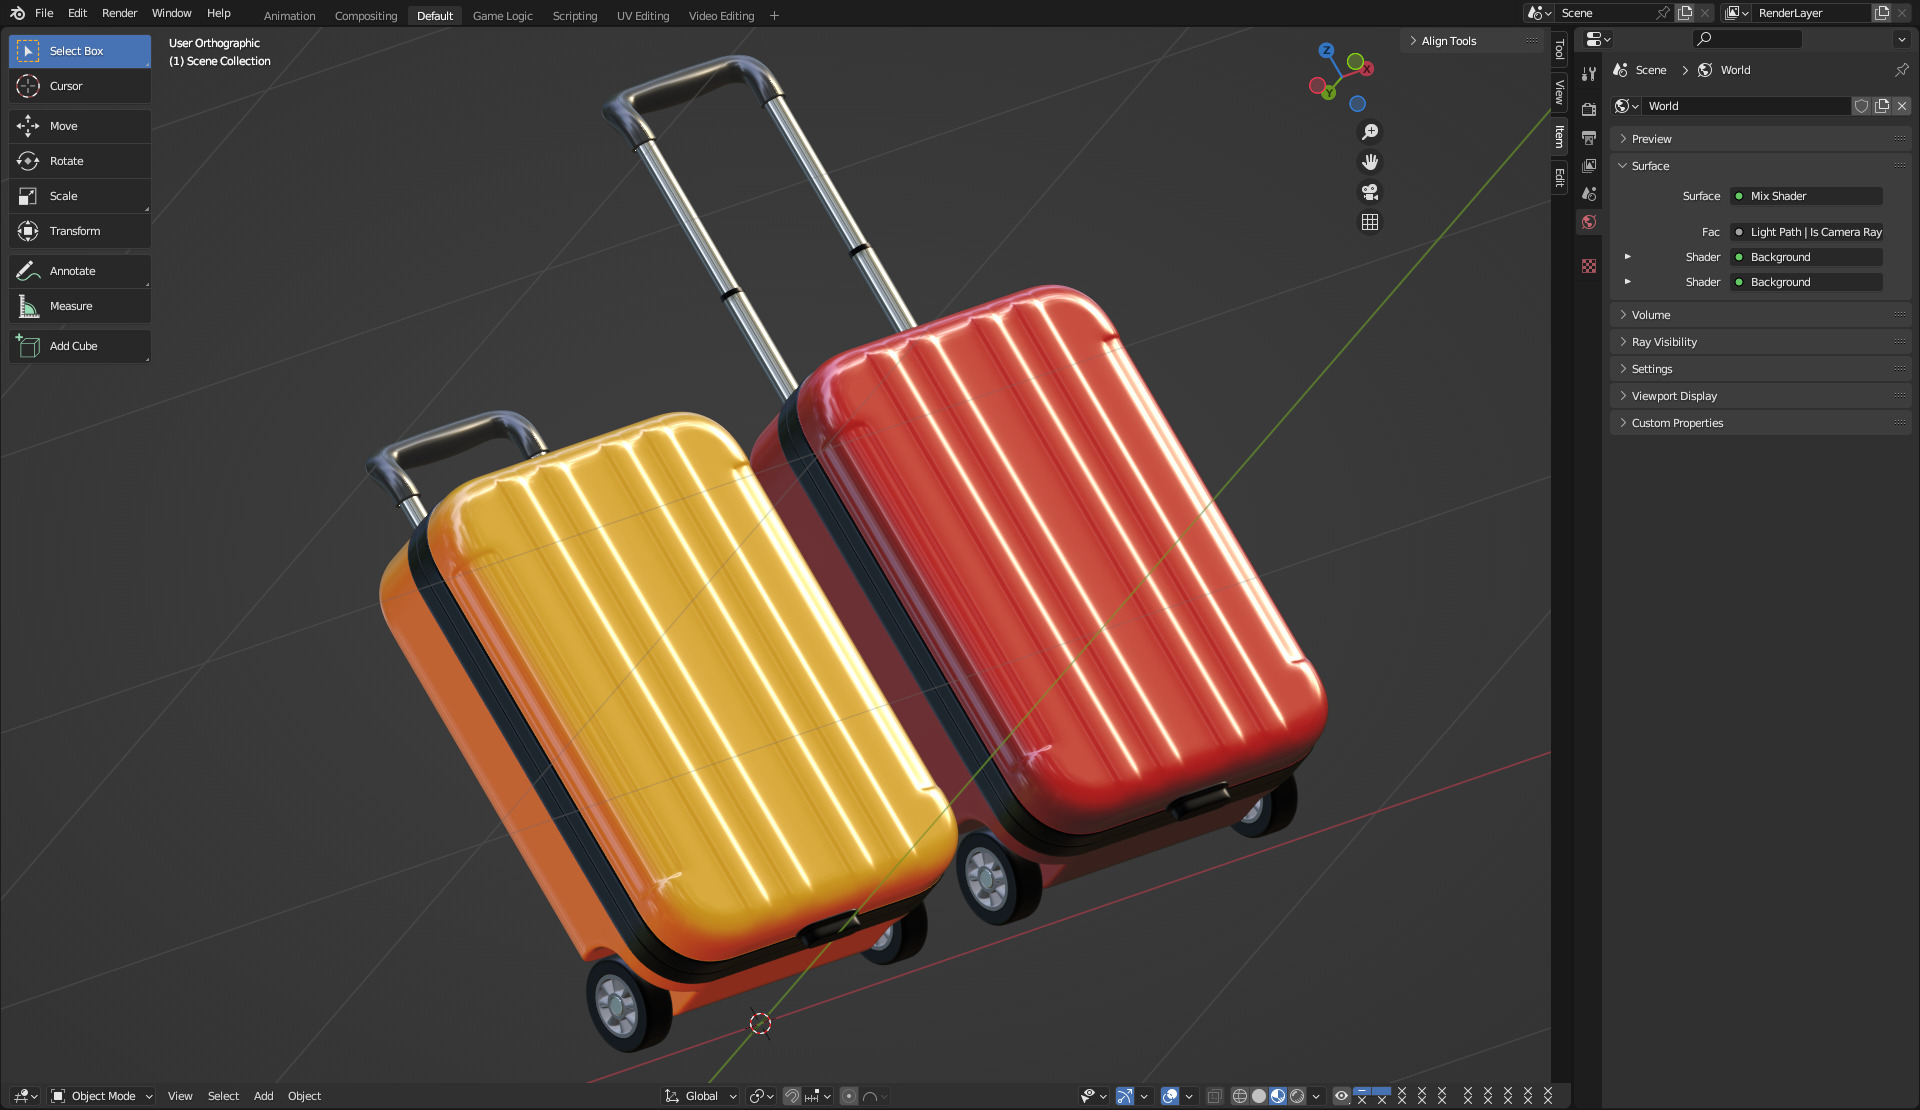Expand the Settings panel
The height and width of the screenshot is (1110, 1920).
pos(1760,369)
